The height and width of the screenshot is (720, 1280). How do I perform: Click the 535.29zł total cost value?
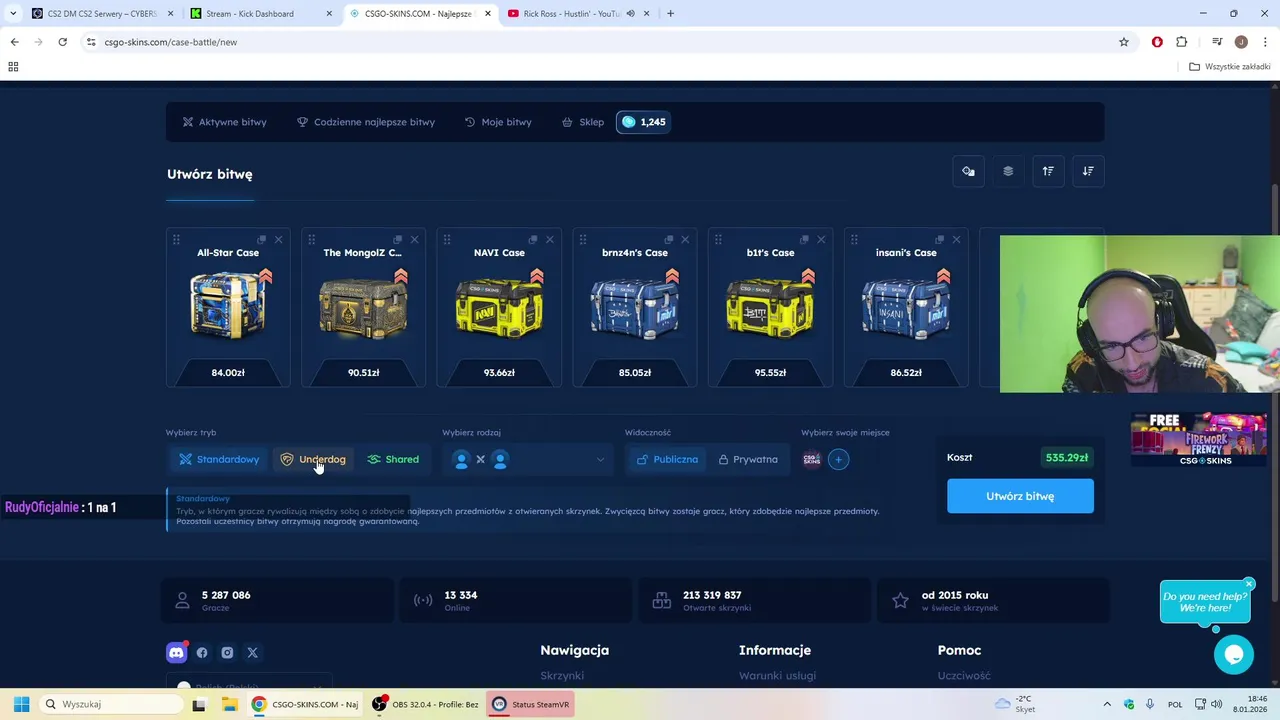(x=1067, y=458)
